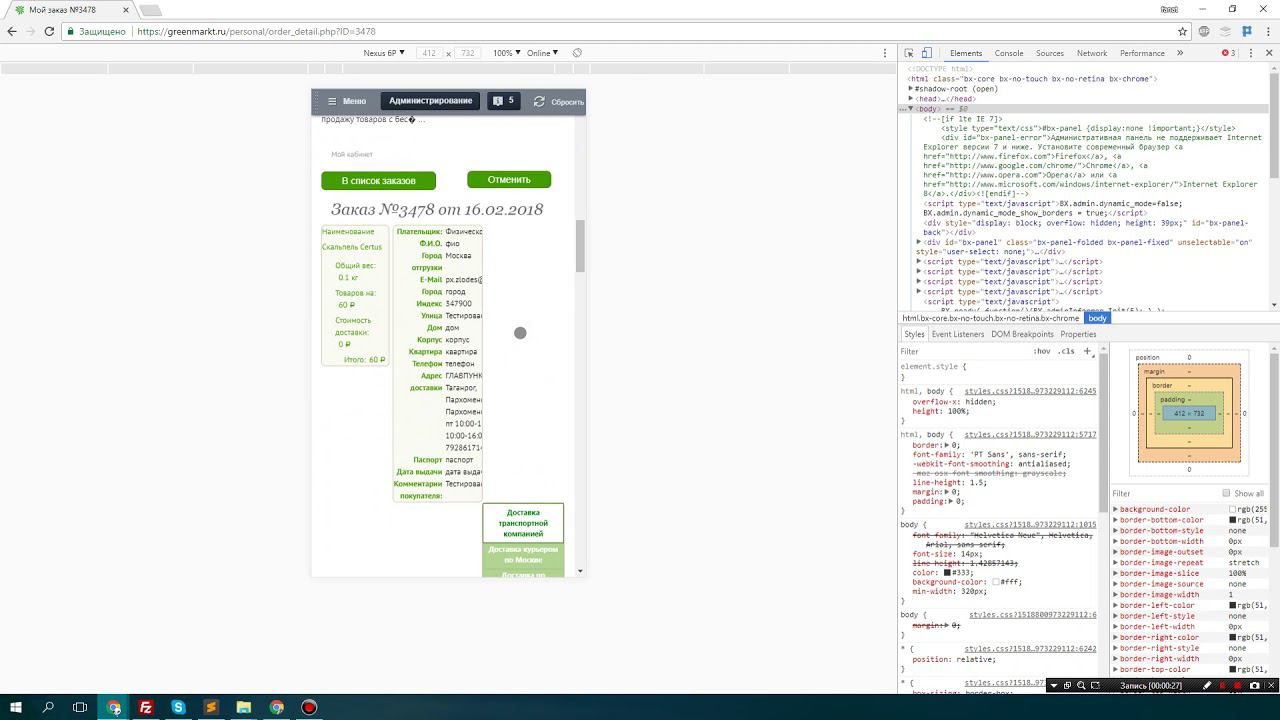Open the 100% zoom dropdown
This screenshot has width=1280, height=720.
(506, 53)
